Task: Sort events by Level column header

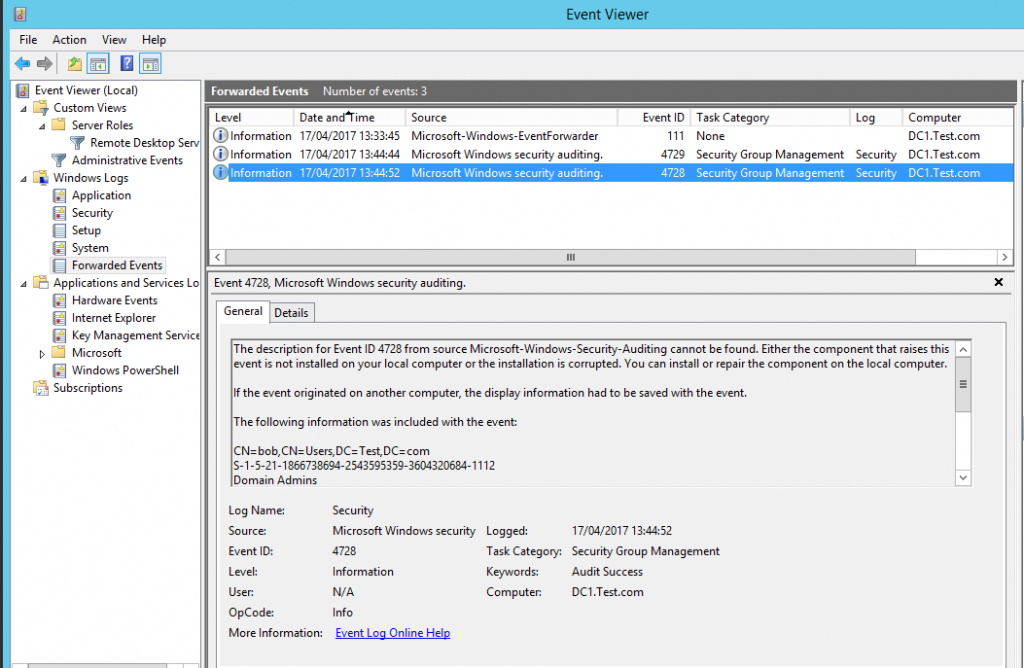Action: click(x=251, y=118)
